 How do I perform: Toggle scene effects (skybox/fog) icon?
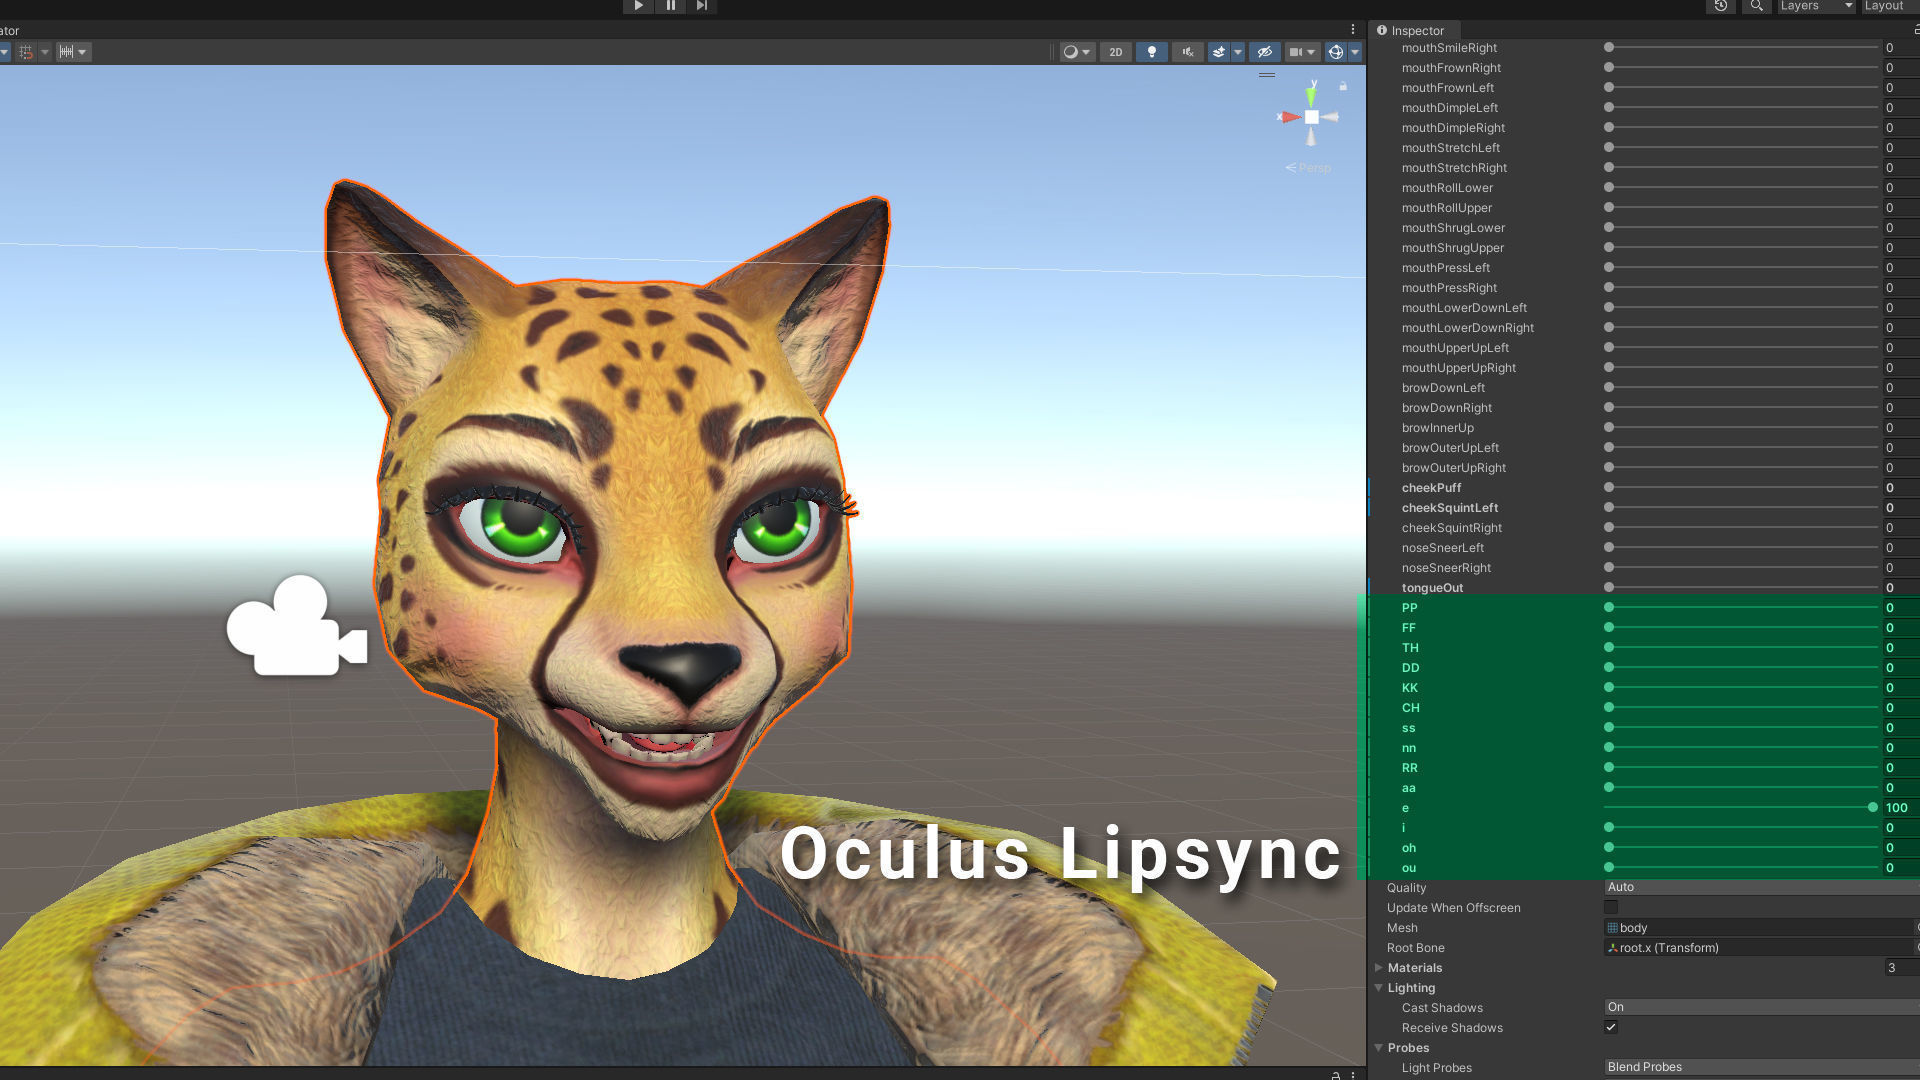coord(1218,52)
